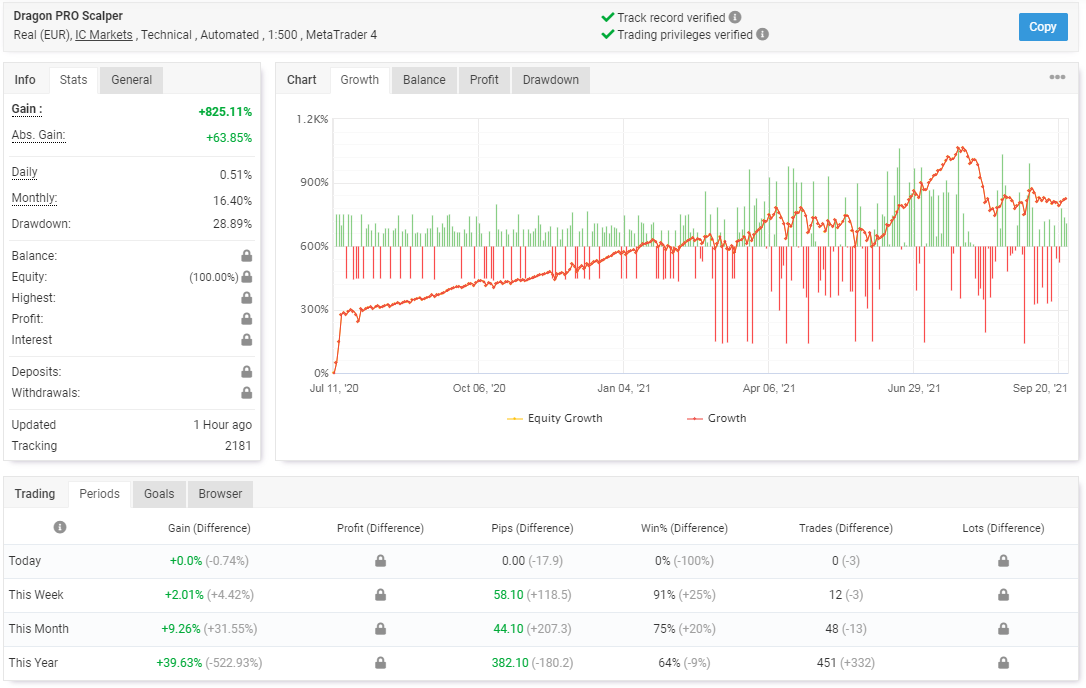Select the General tab in stats panel

(x=131, y=80)
